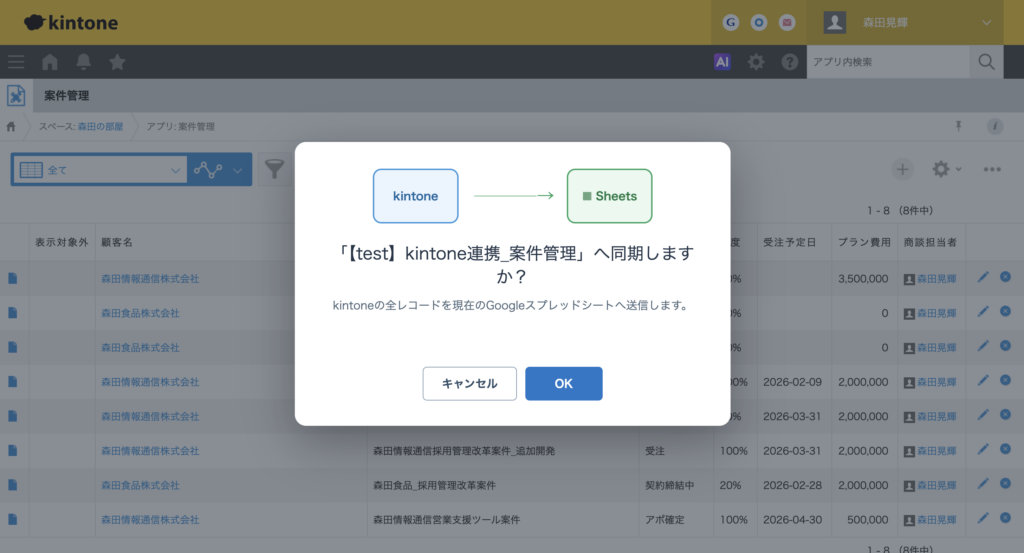Open the blue circle Outlook shortcut icon
This screenshot has width=1024, height=553.
tap(759, 23)
